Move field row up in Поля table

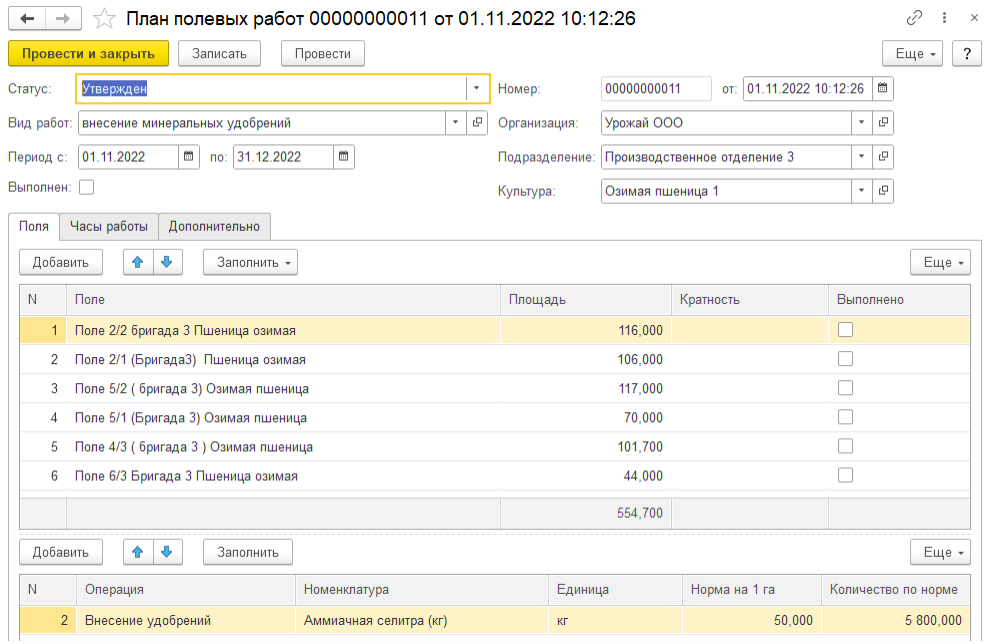138,262
